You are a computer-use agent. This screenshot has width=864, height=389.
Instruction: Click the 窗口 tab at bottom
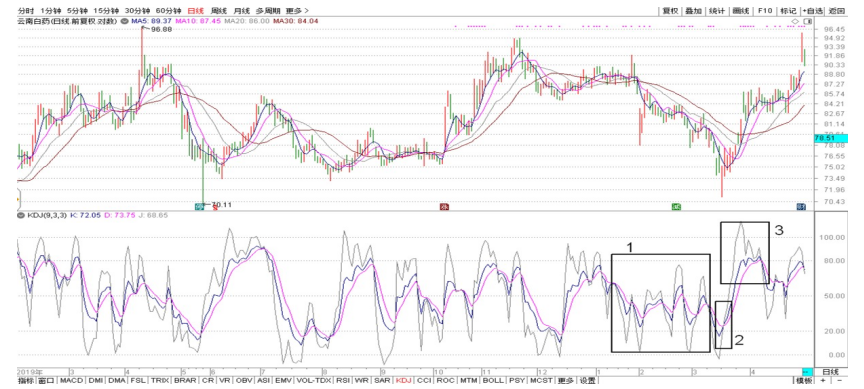point(46,380)
